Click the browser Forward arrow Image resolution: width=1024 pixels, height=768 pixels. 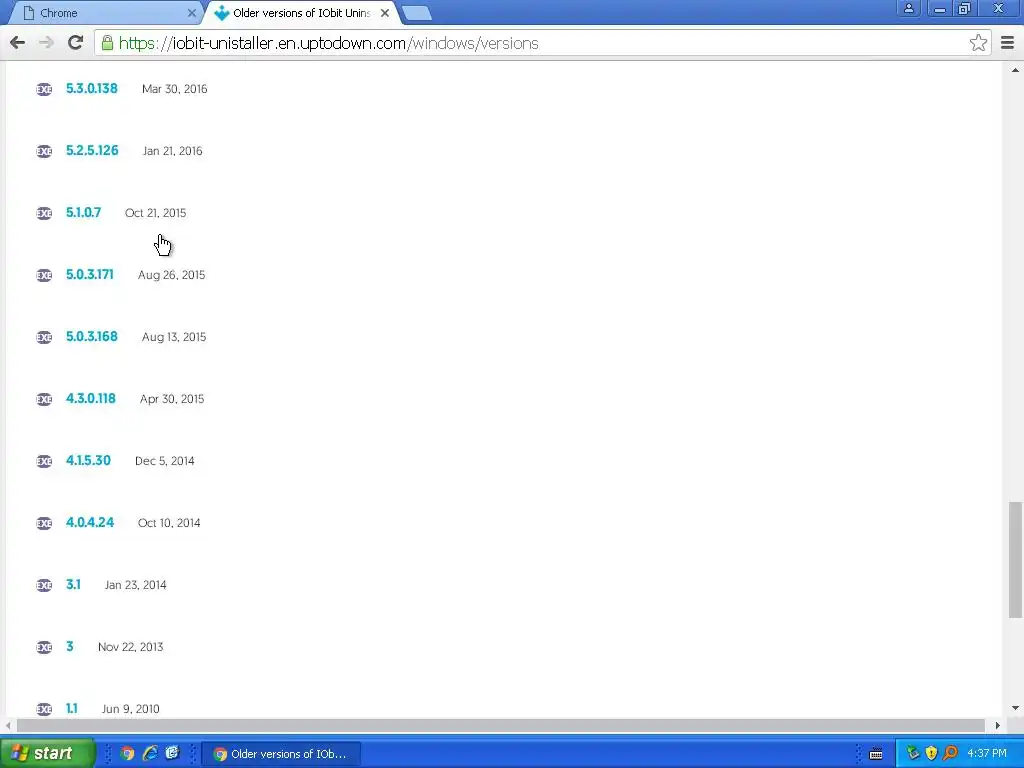click(46, 43)
